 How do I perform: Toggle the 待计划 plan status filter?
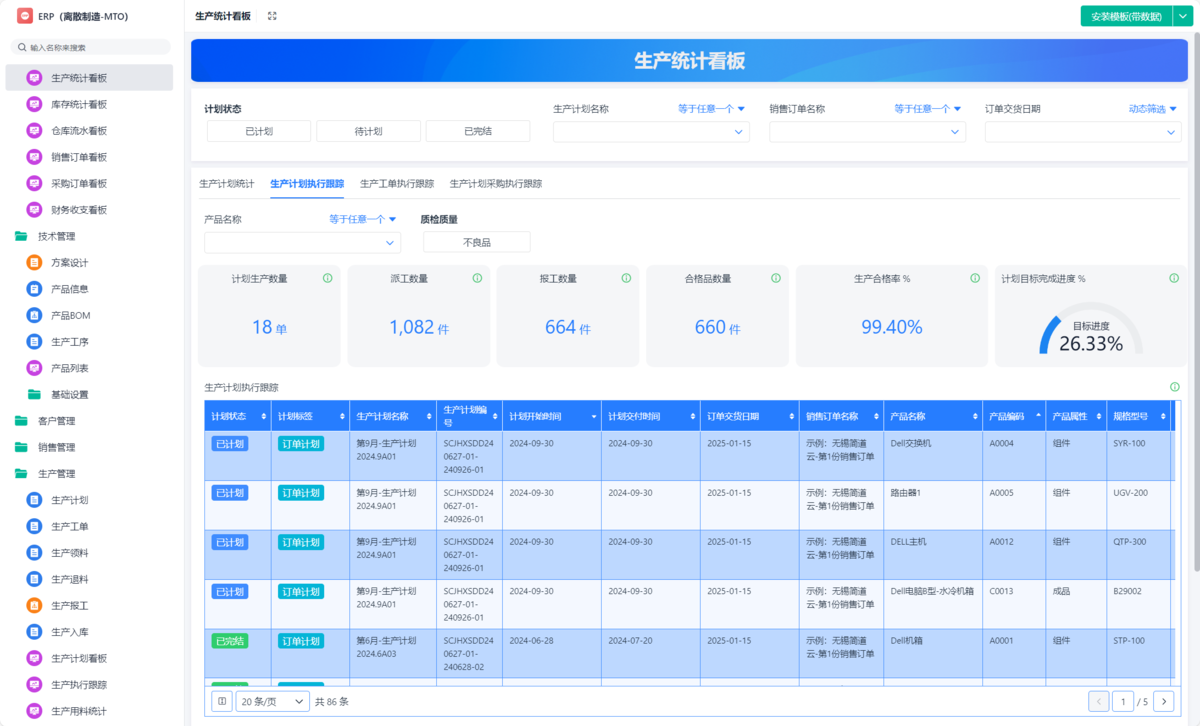click(368, 131)
